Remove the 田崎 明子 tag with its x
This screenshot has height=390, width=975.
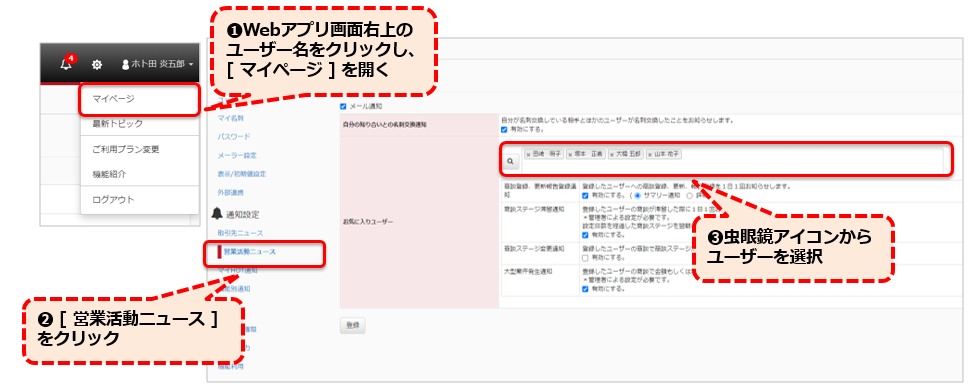point(529,154)
